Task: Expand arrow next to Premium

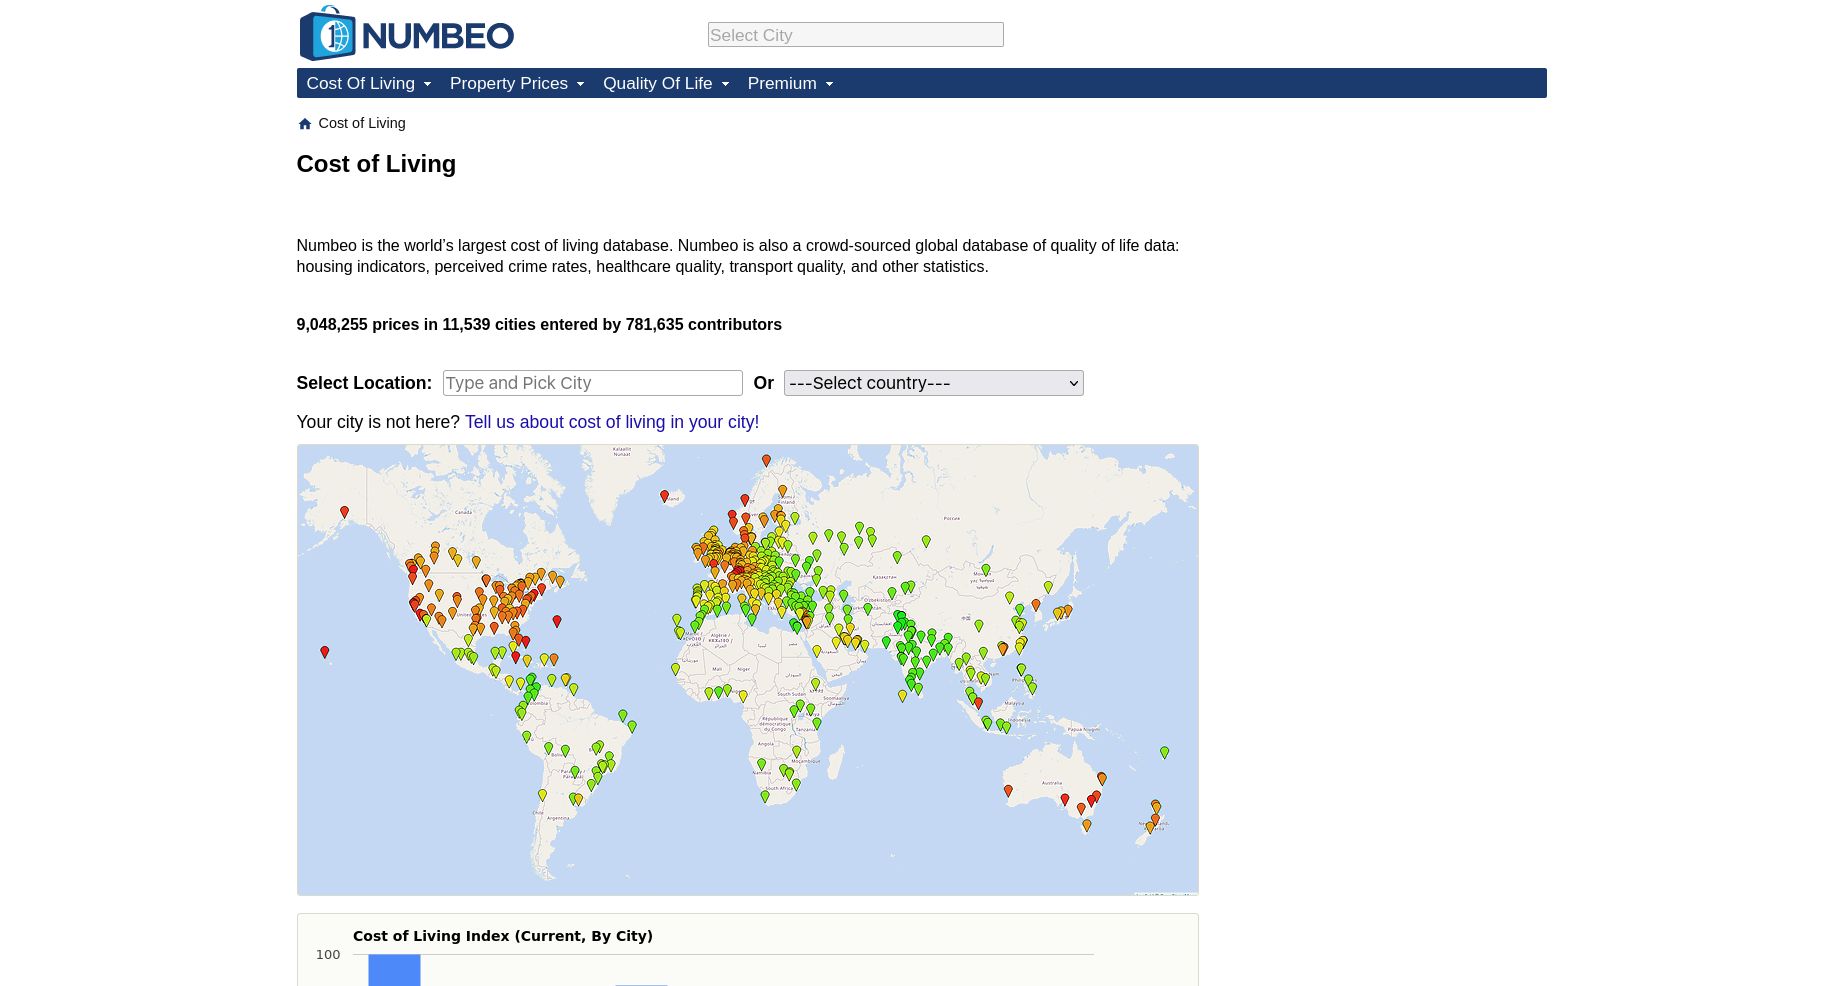Action: coord(829,84)
